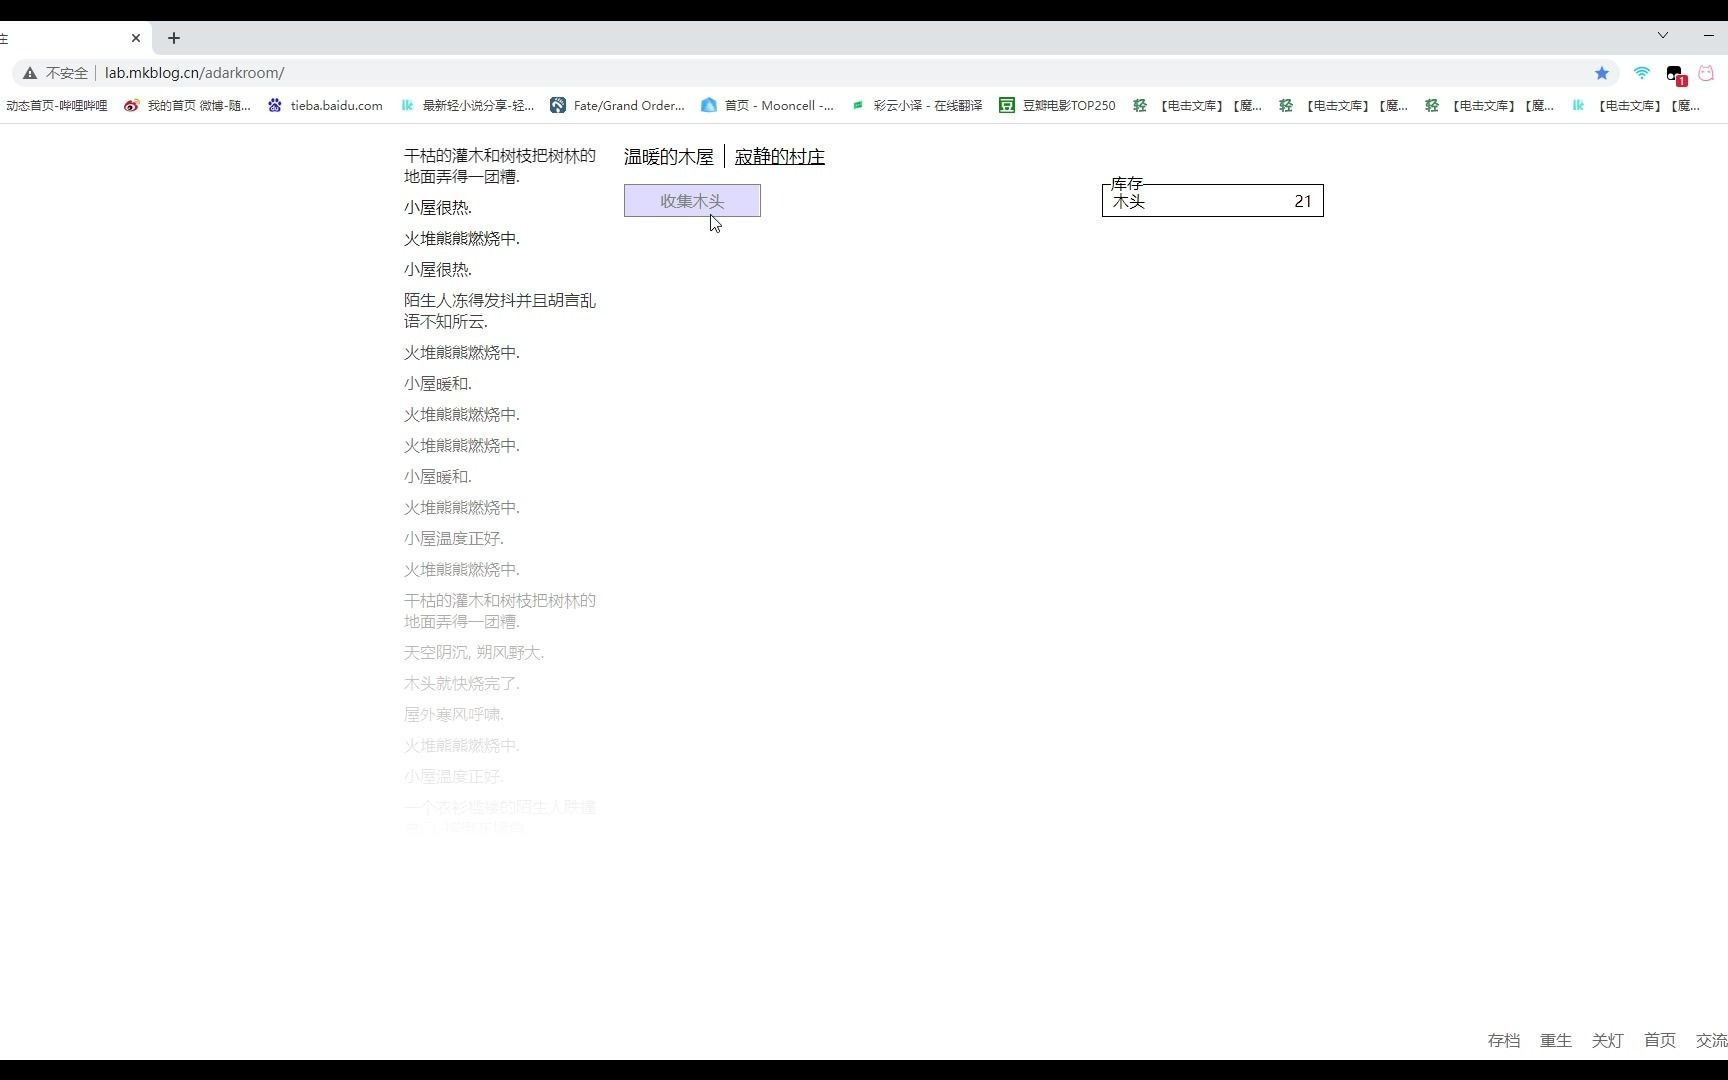1728x1080 pixels.
Task: Click the 关灯 lights-off link
Action: tap(1607, 1040)
